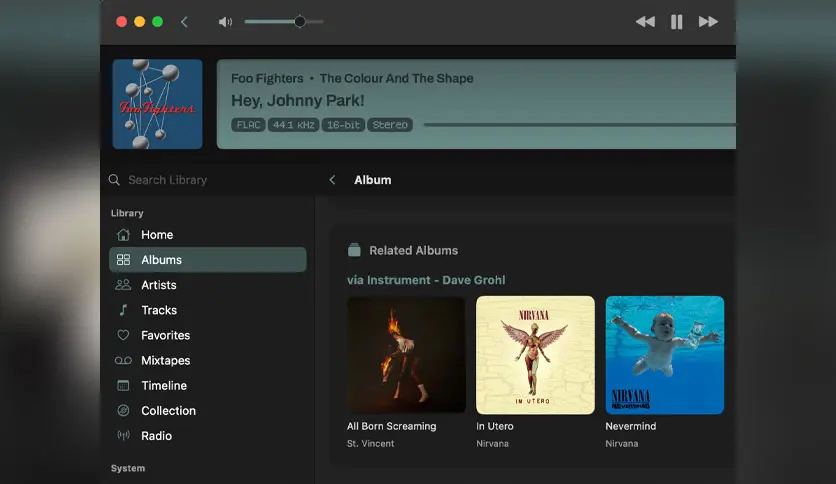Viewport: 836px width, 484px height.
Task: Close the window with red button
Action: [x=122, y=22]
